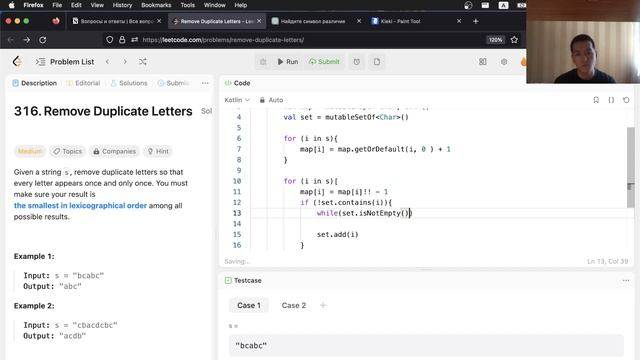640x360 pixels.
Task: Click the Medium difficulty tag
Action: pos(29,151)
